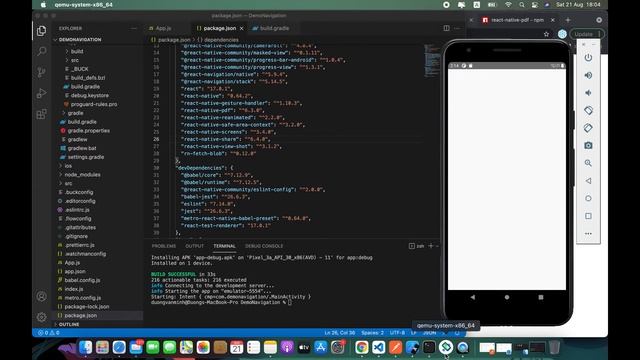Open Finder from the Dock

pos(85,347)
